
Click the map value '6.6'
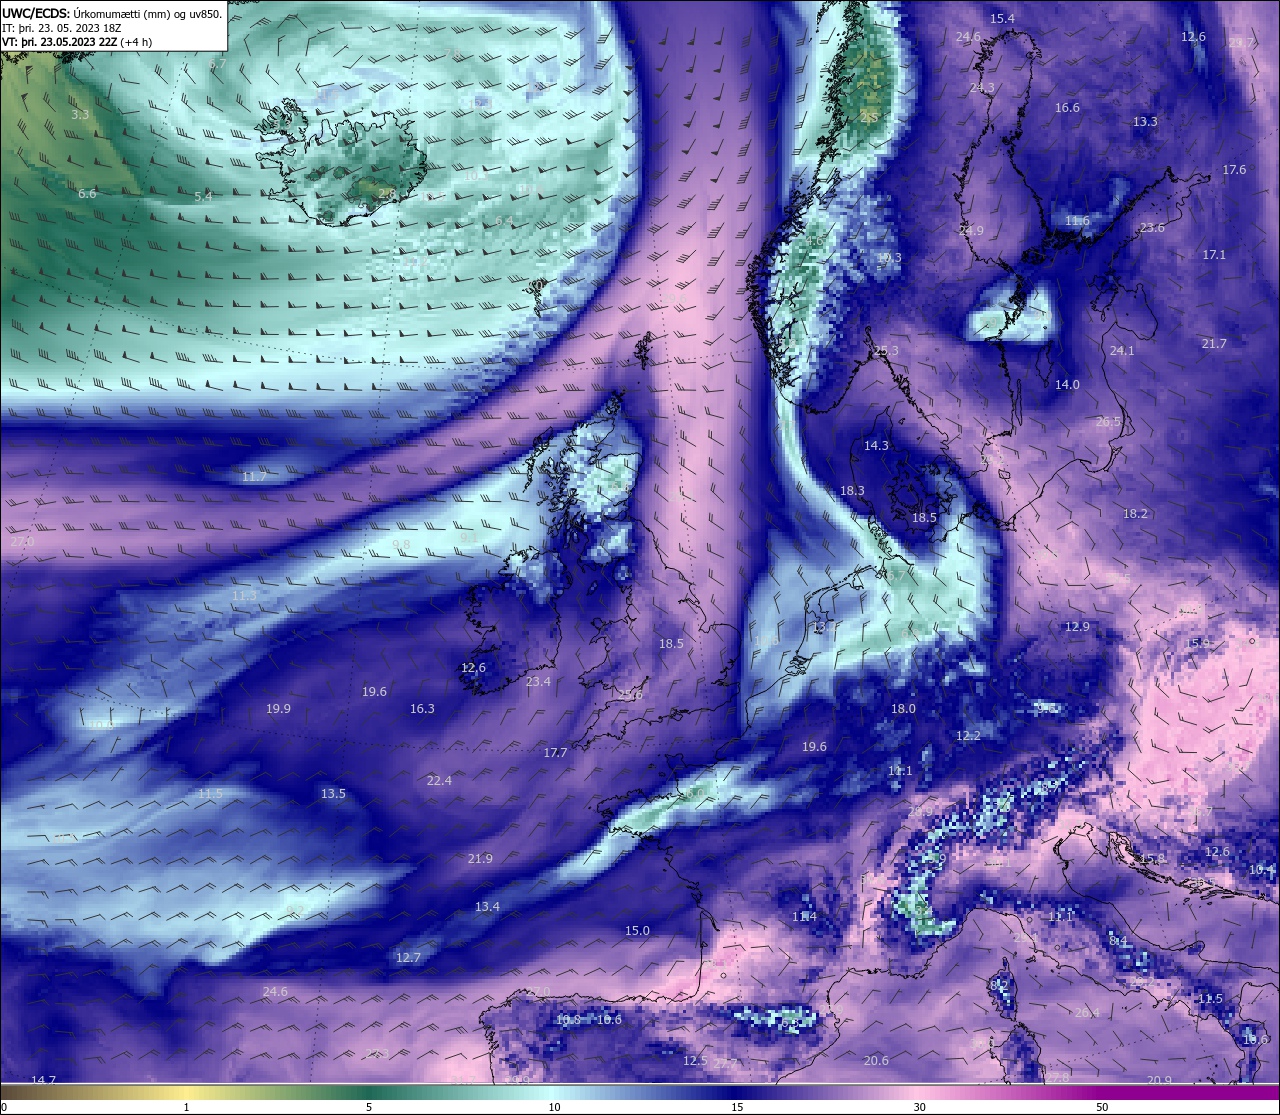[x=87, y=194]
